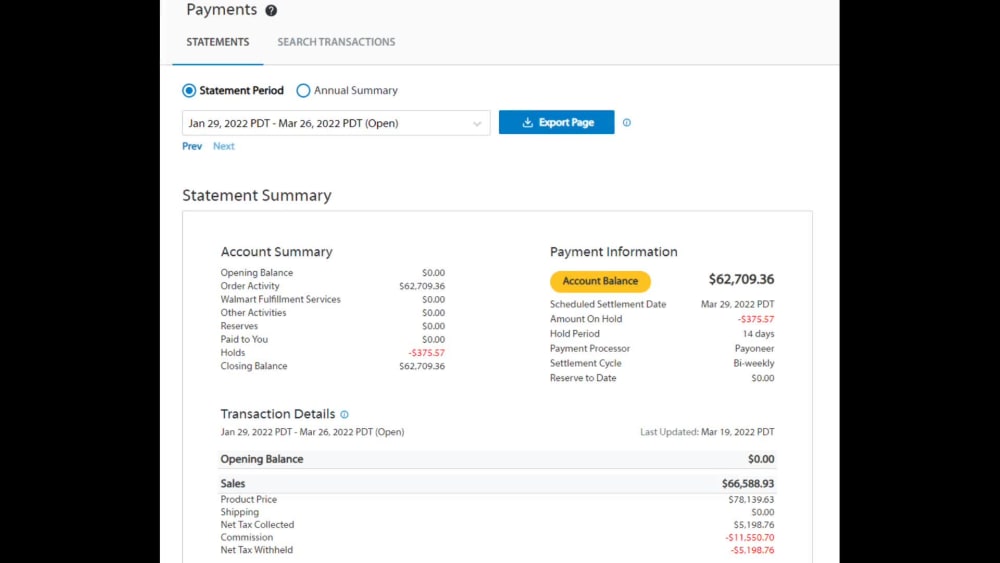
Task: Click the Export Page button
Action: pyautogui.click(x=556, y=122)
